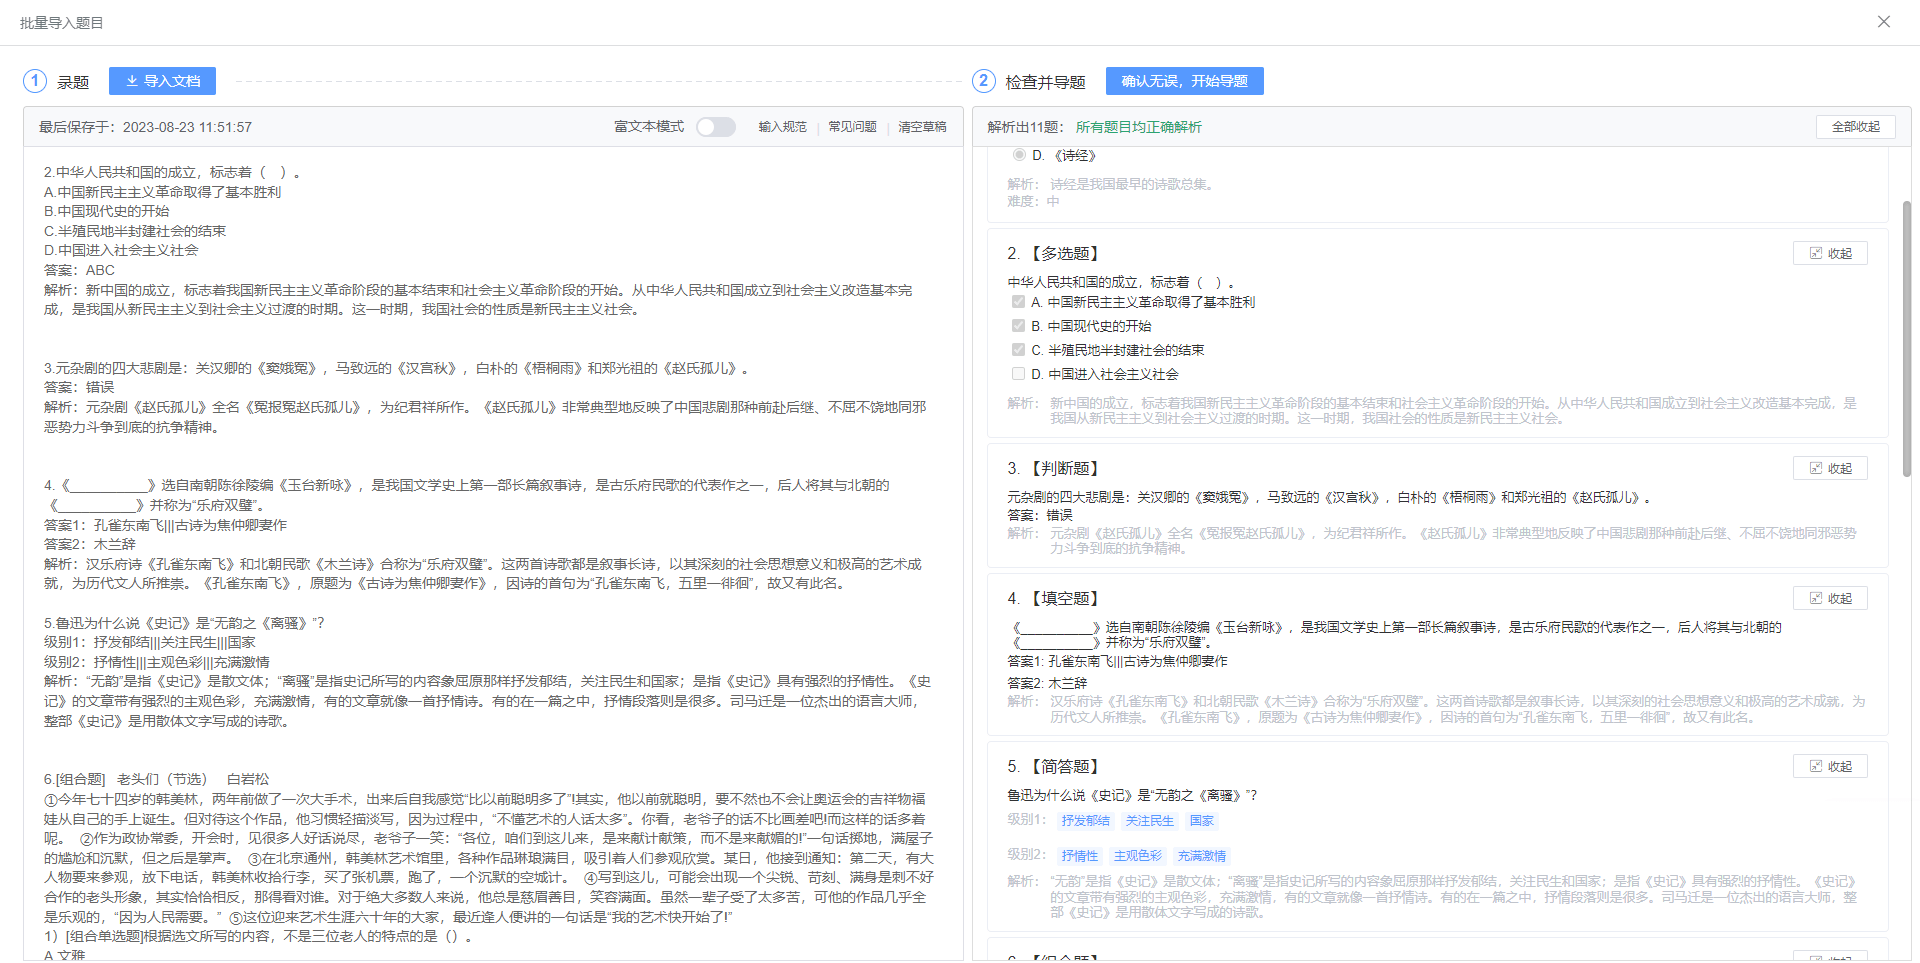Collapse question 3 判断题 with 收起

pyautogui.click(x=1830, y=469)
